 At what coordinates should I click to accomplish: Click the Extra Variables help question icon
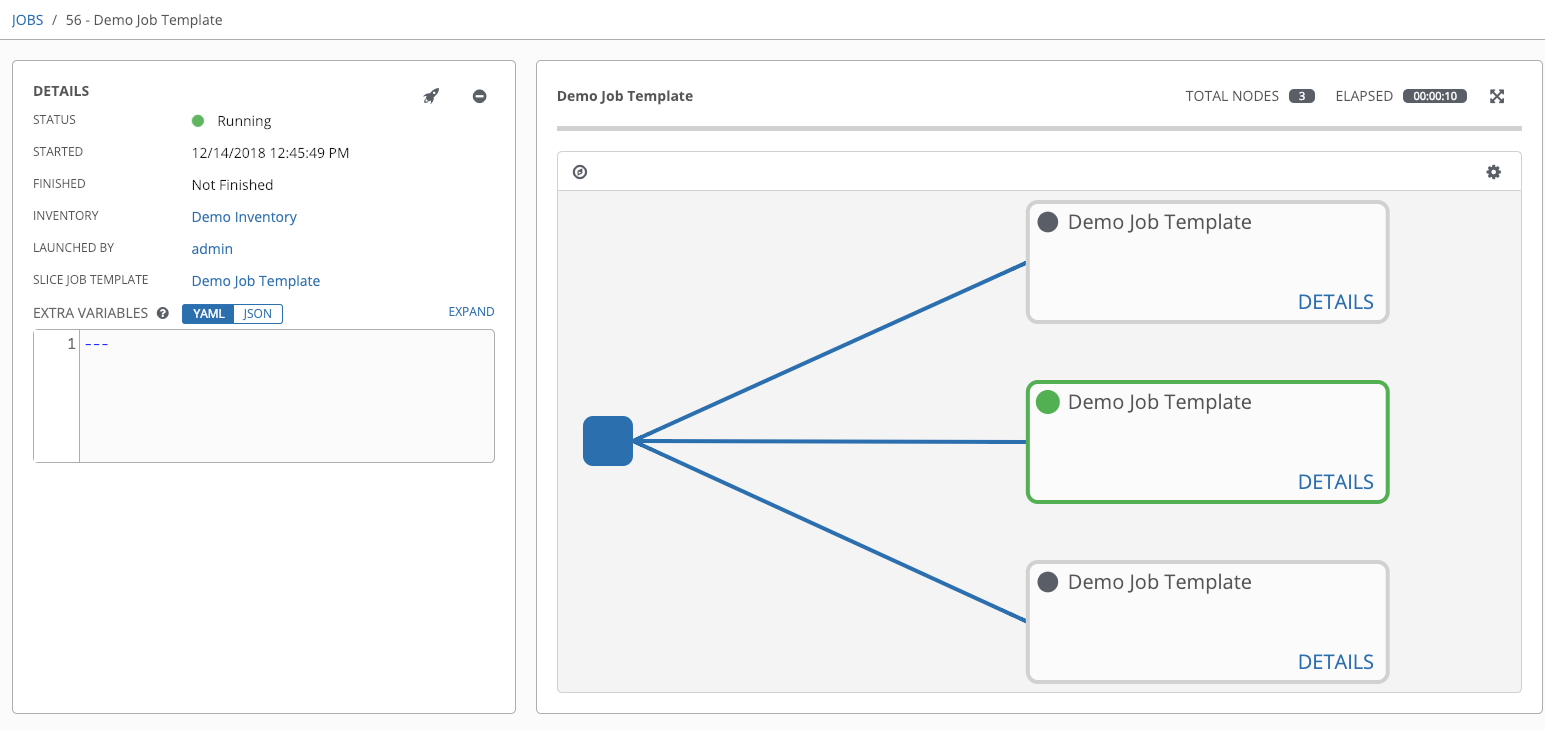(162, 313)
